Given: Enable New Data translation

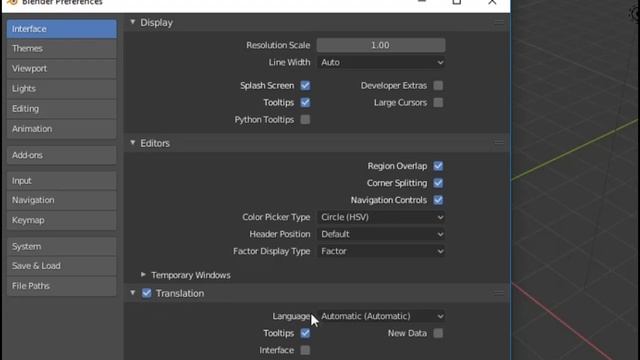Looking at the screenshot, I should [x=438, y=333].
